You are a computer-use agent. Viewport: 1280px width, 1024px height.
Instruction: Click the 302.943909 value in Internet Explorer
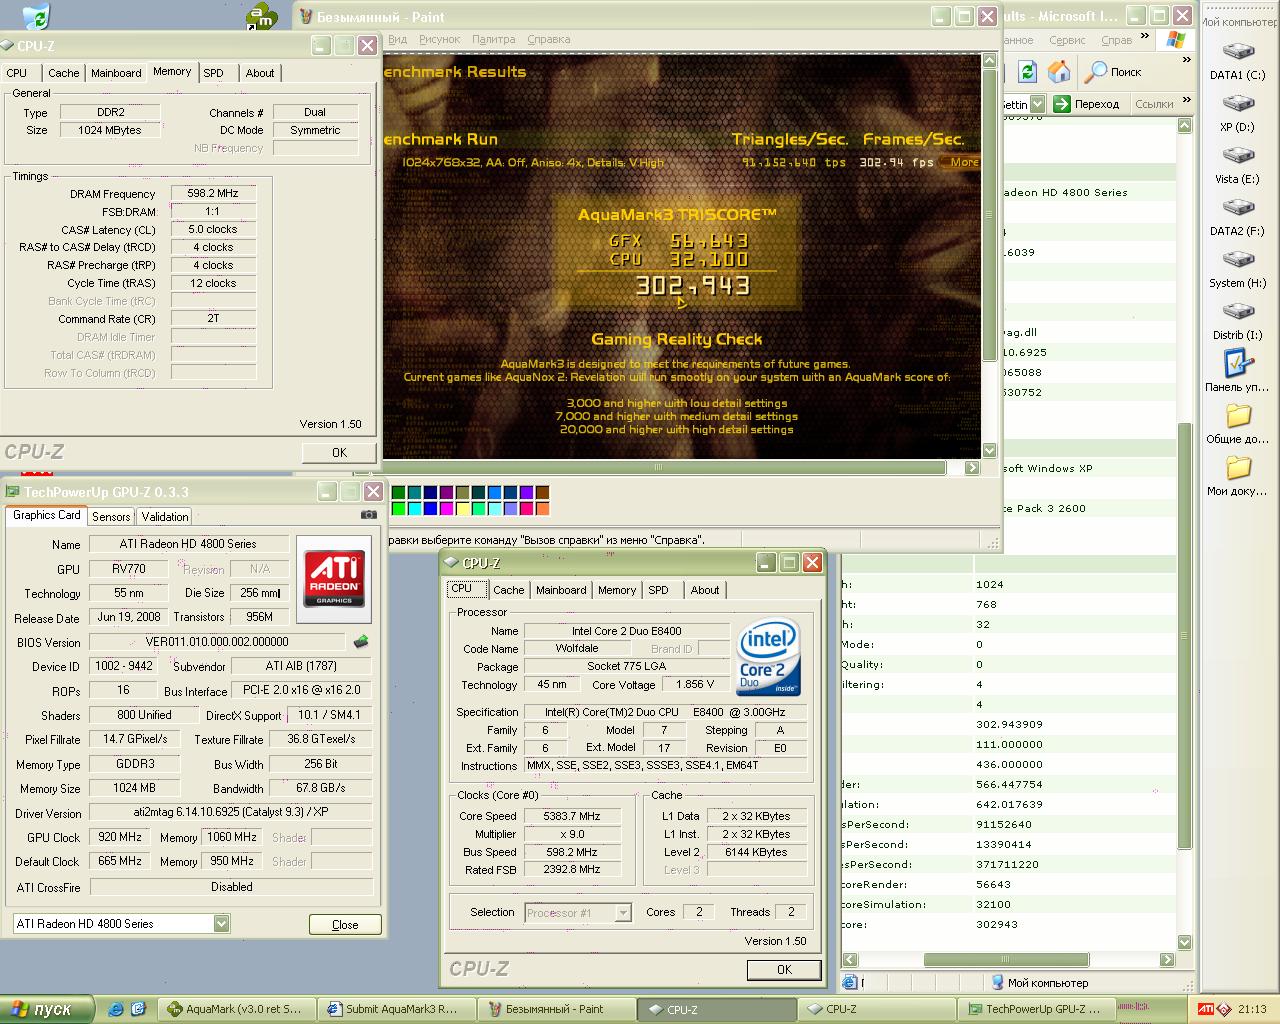tap(1009, 724)
